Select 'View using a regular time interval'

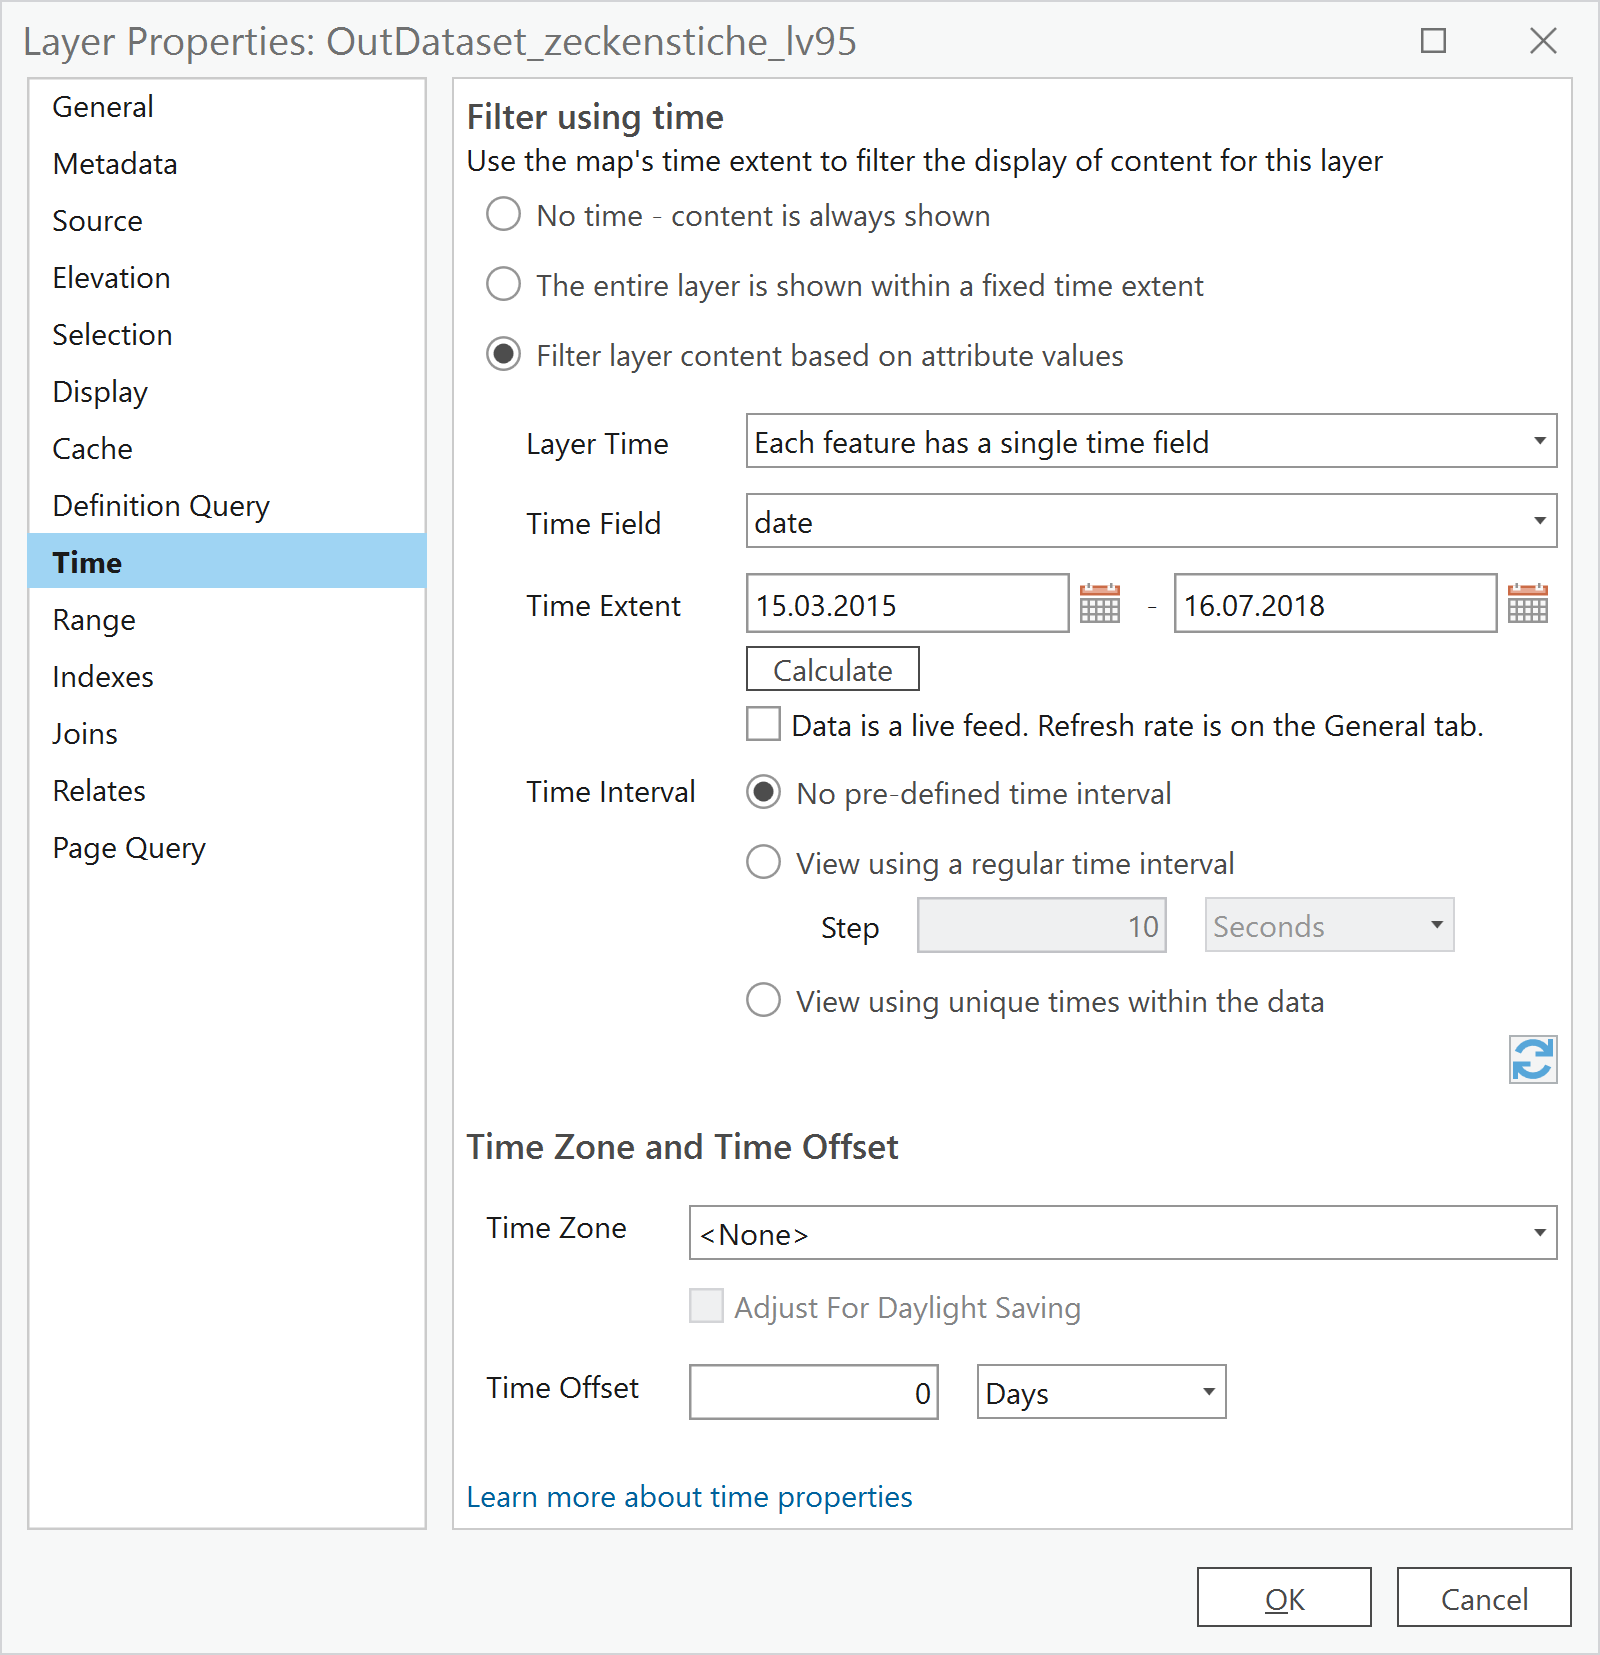pyautogui.click(x=764, y=862)
